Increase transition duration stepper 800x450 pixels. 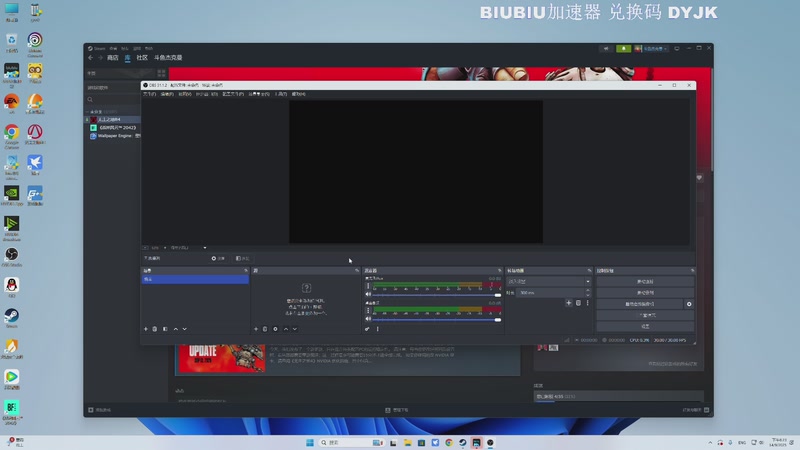588,291
